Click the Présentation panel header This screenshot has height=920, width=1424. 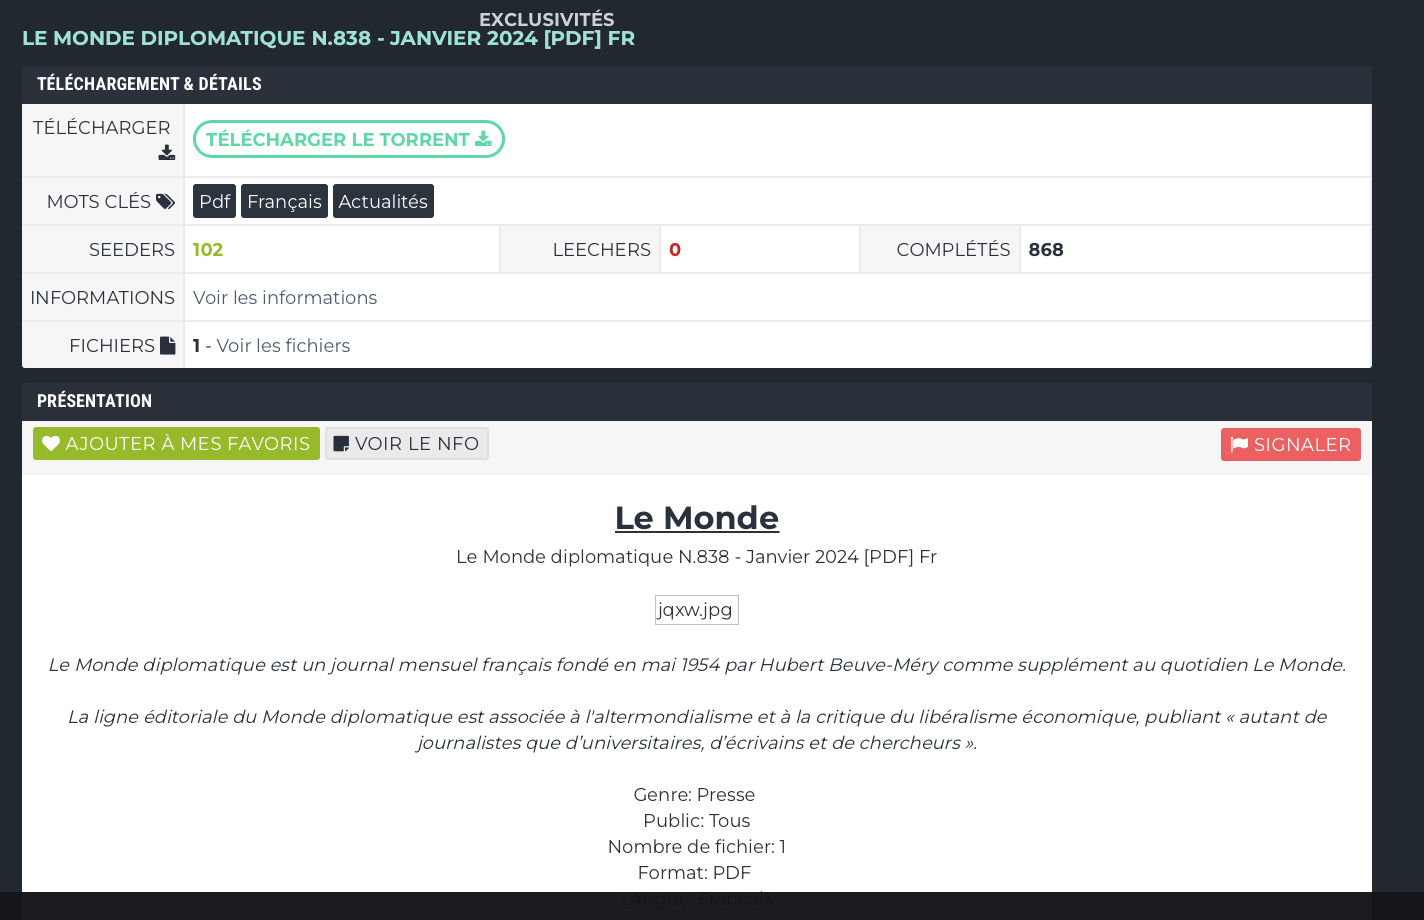(x=697, y=401)
